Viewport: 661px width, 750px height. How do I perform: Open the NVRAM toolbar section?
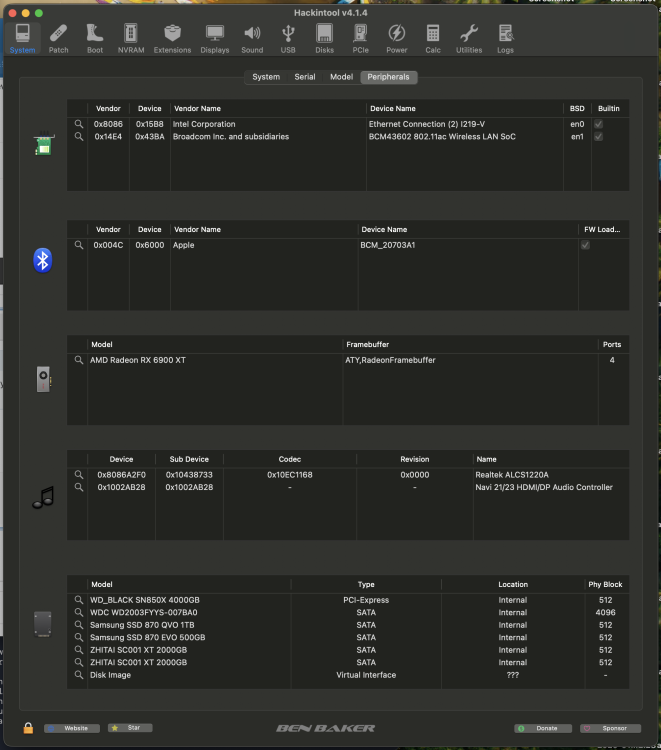(131, 39)
